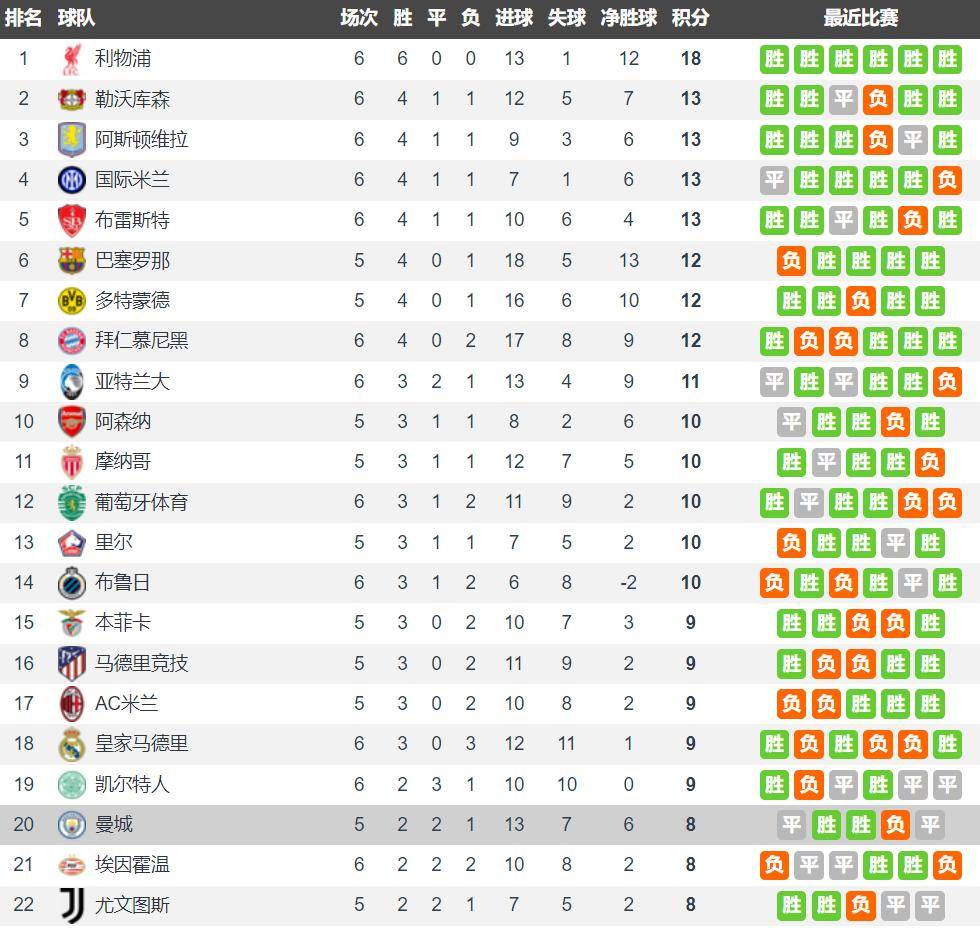Click Barcelona's orange 负 recent result badge
This screenshot has width=980, height=928.
point(791,261)
